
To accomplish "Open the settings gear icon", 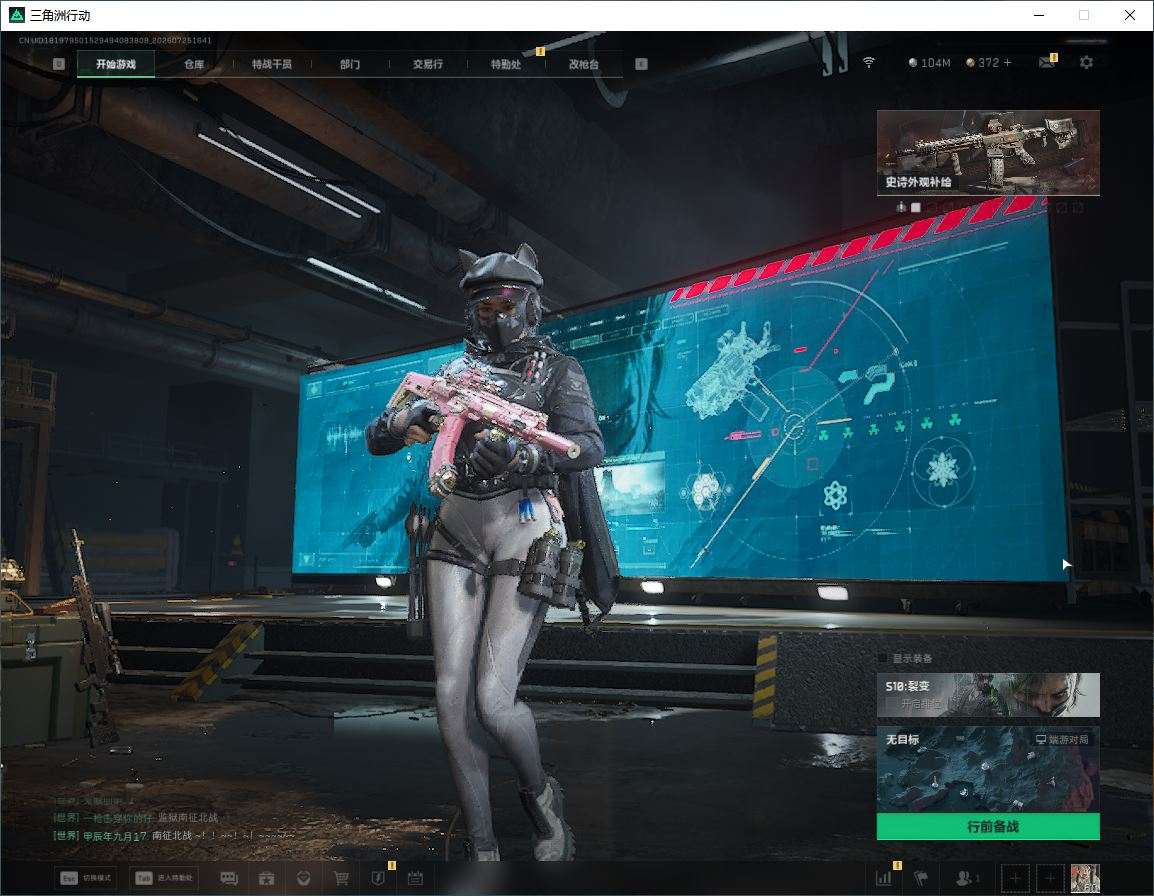I will [1086, 63].
